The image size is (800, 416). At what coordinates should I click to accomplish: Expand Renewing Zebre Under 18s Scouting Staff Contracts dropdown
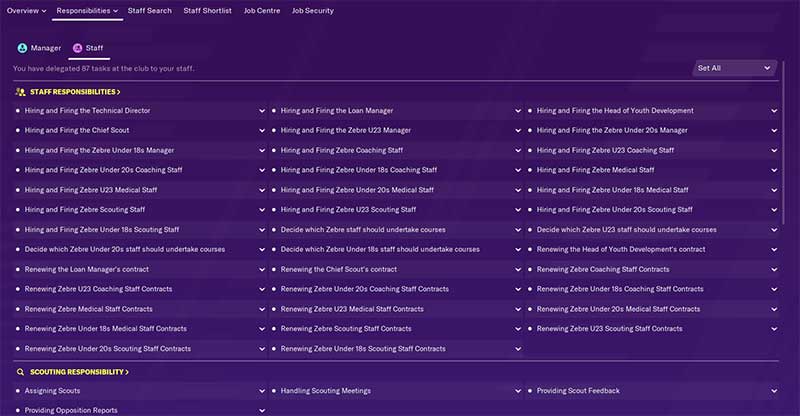(x=518, y=349)
